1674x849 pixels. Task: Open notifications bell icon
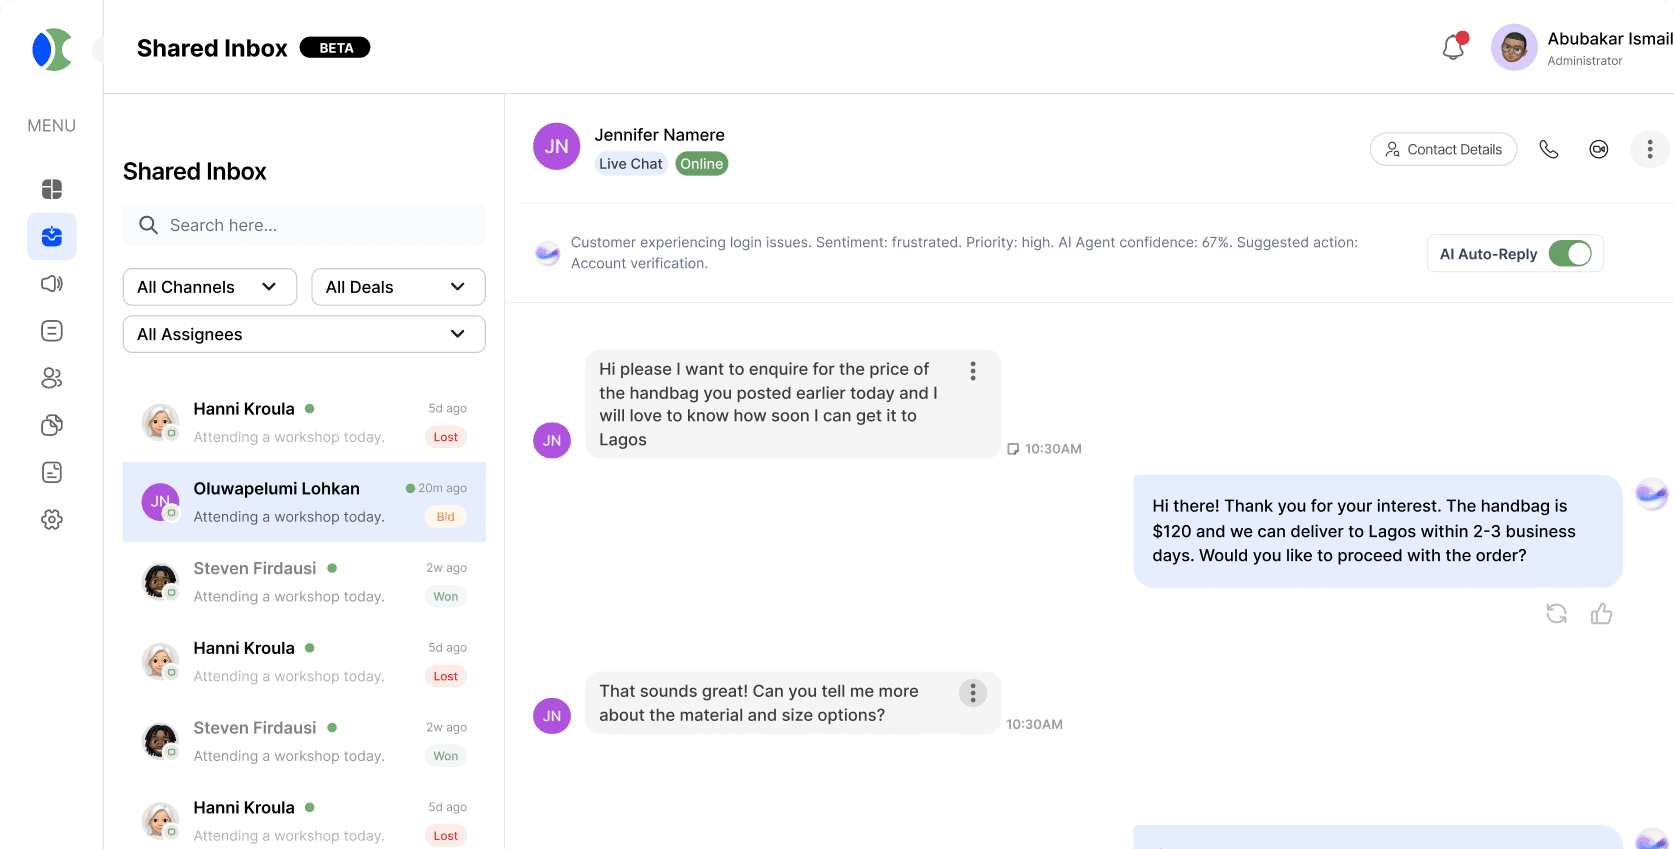[x=1454, y=47]
